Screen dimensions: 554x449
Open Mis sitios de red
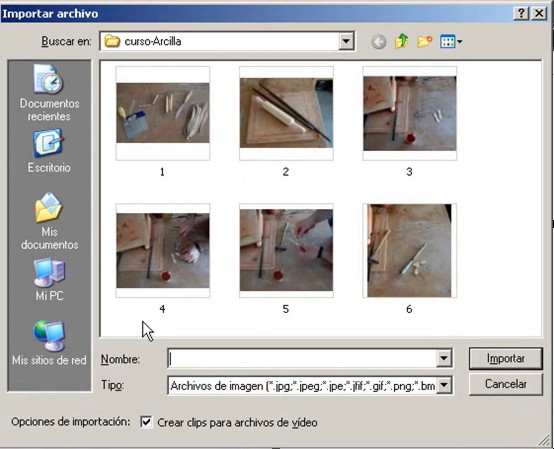pyautogui.click(x=49, y=343)
